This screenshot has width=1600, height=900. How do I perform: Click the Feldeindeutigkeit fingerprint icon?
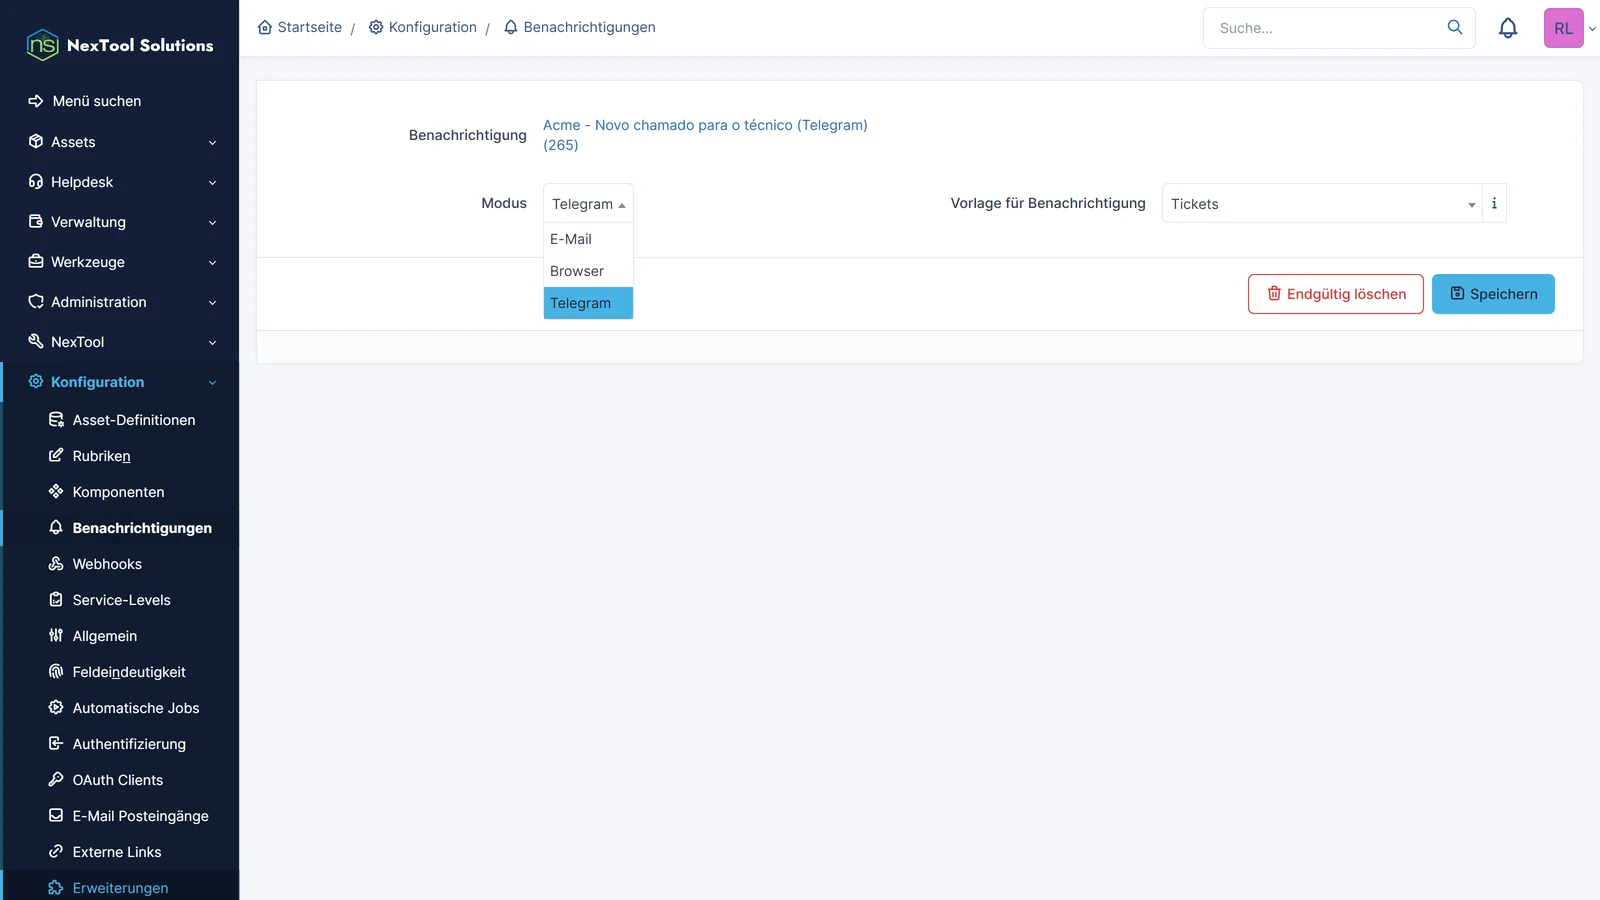(56, 672)
